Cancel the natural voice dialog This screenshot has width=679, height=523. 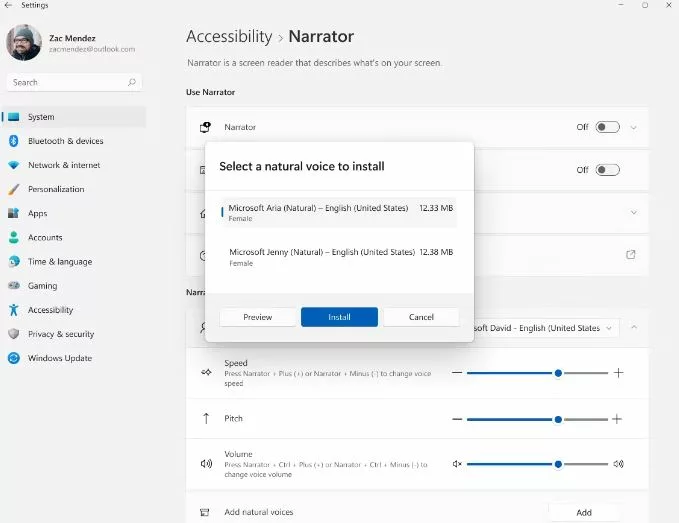click(421, 317)
